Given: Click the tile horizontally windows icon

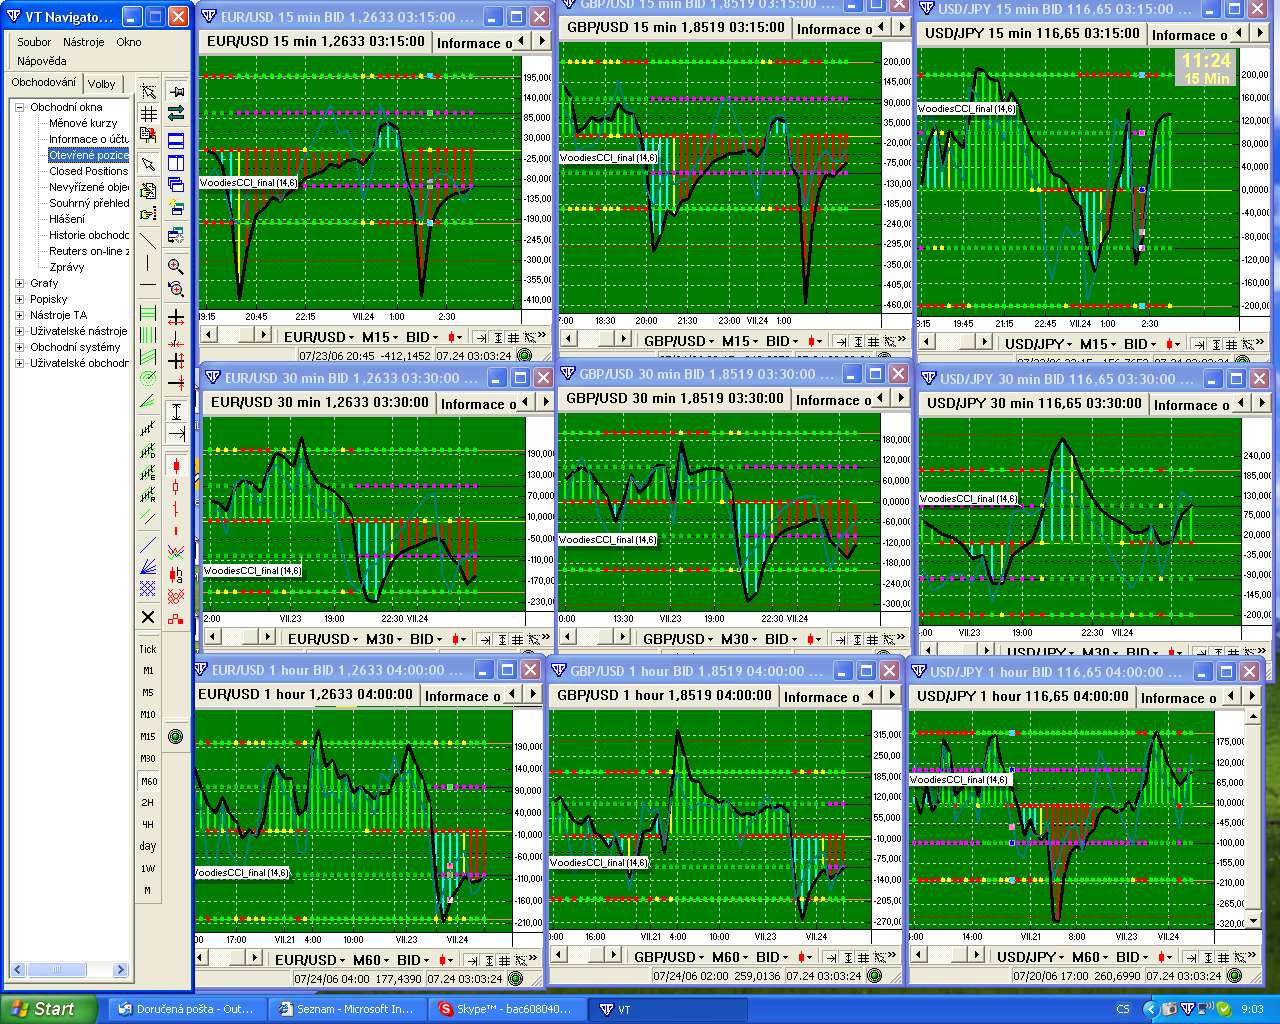Looking at the screenshot, I should pyautogui.click(x=176, y=140).
